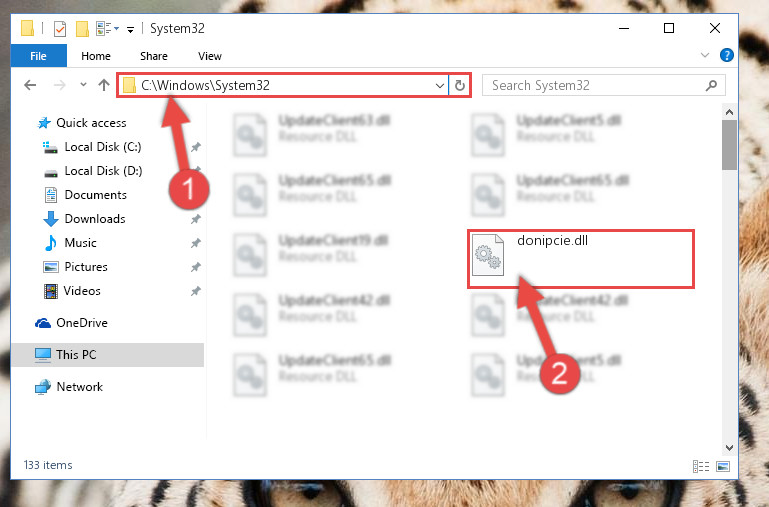This screenshot has height=507, width=769.
Task: Select Downloads in the navigation pane
Action: [x=95, y=219]
